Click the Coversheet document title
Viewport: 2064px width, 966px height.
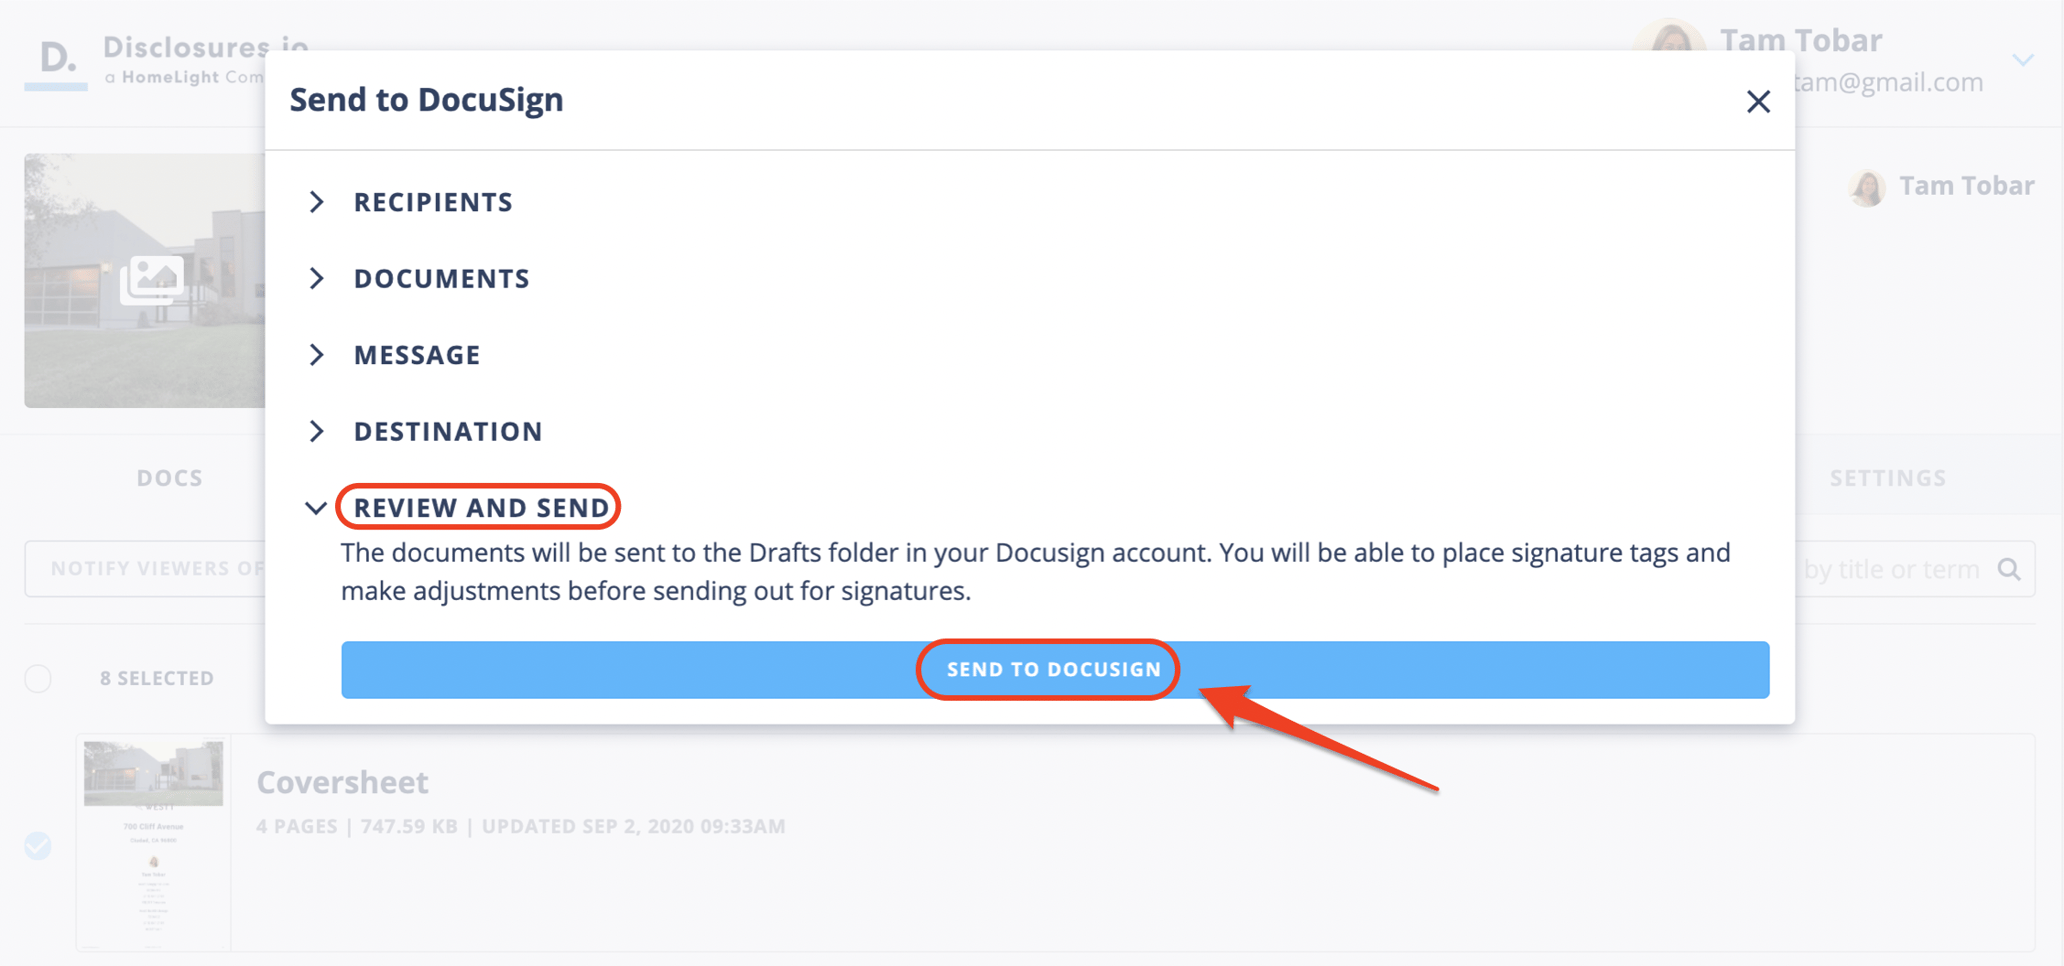(342, 782)
